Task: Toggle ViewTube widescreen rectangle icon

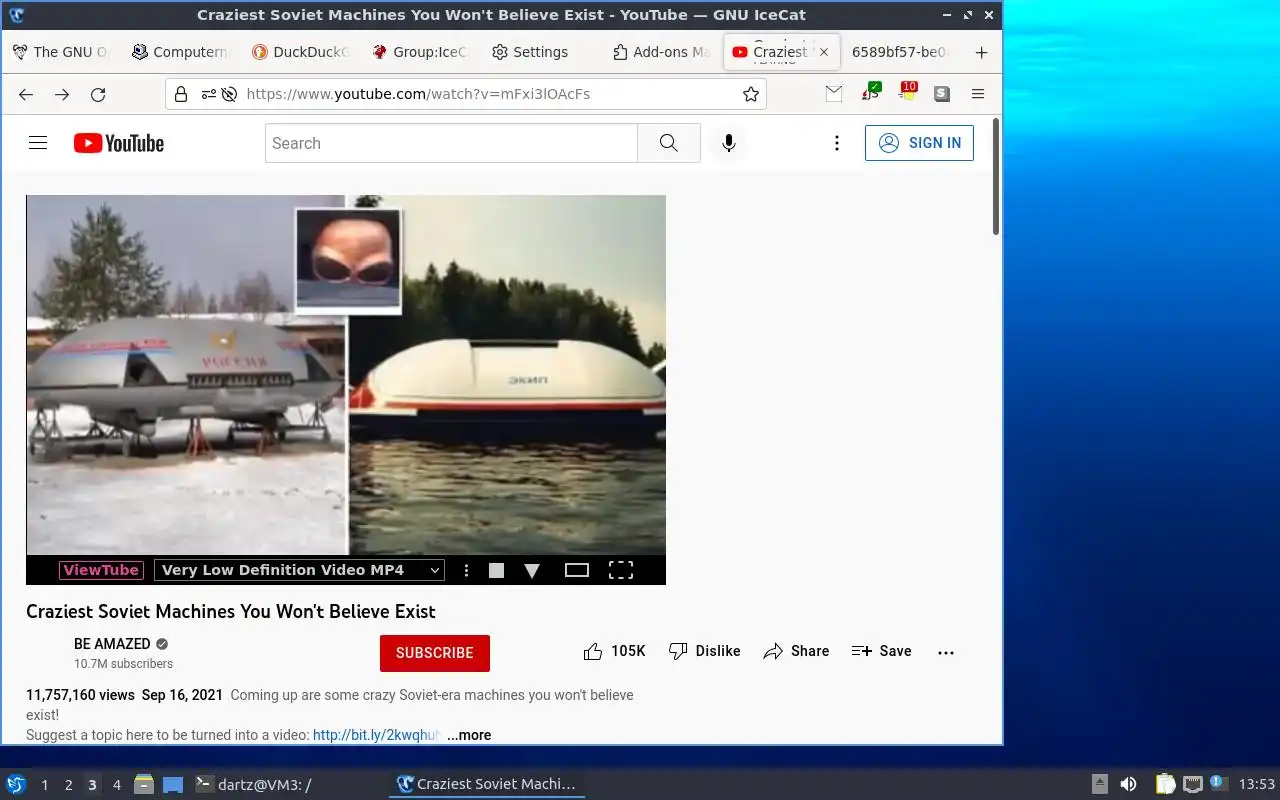Action: [577, 570]
